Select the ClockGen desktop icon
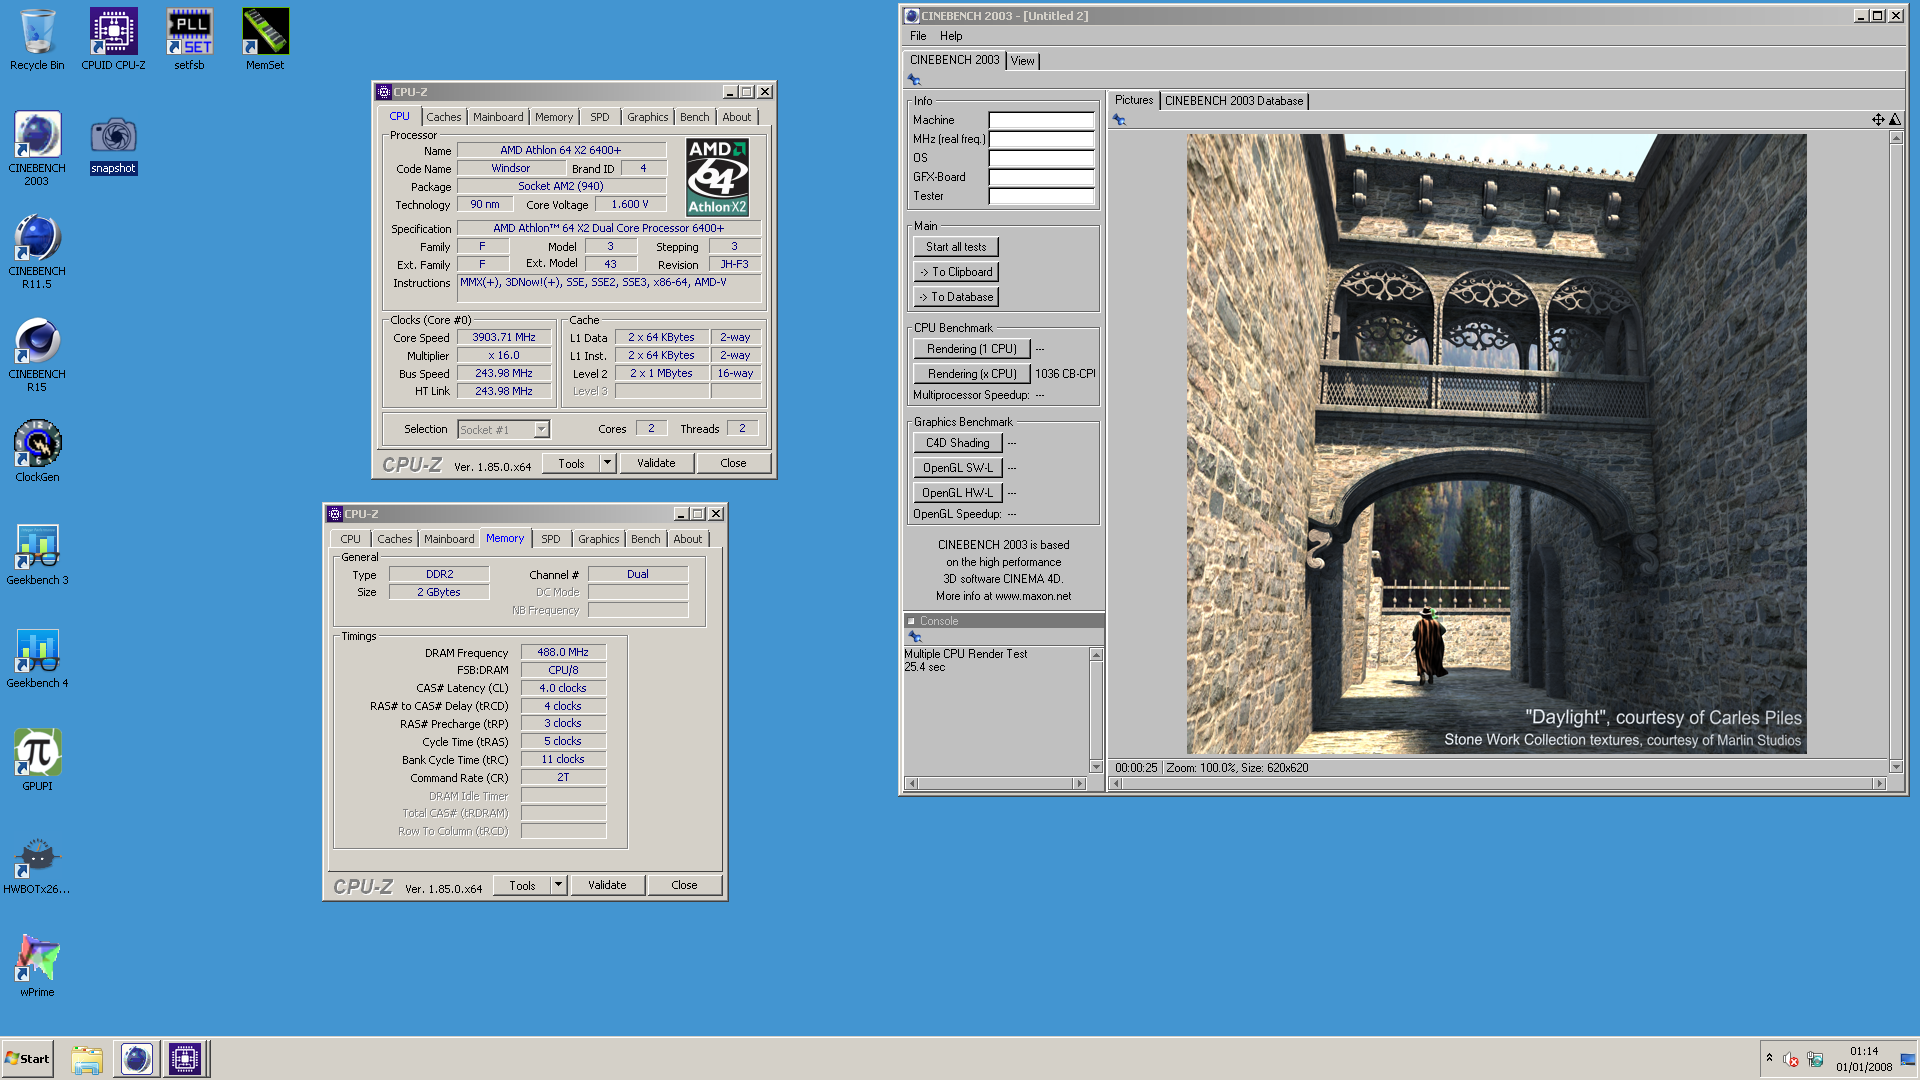Viewport: 1920px width, 1080px height. [37, 450]
